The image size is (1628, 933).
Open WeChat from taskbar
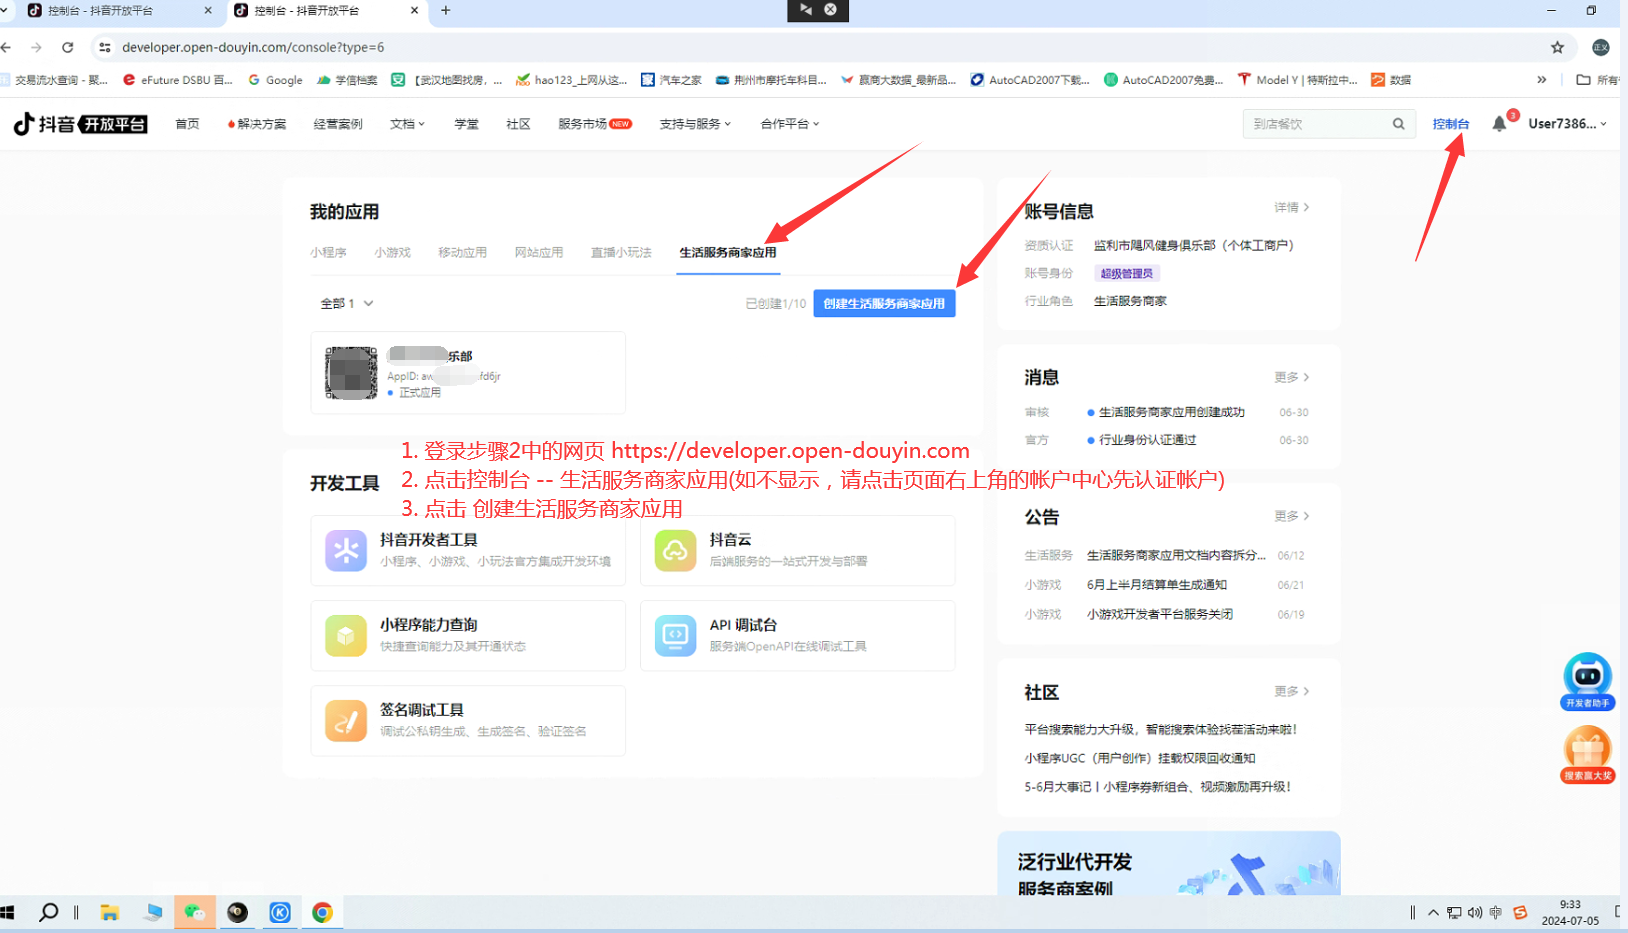pos(195,912)
